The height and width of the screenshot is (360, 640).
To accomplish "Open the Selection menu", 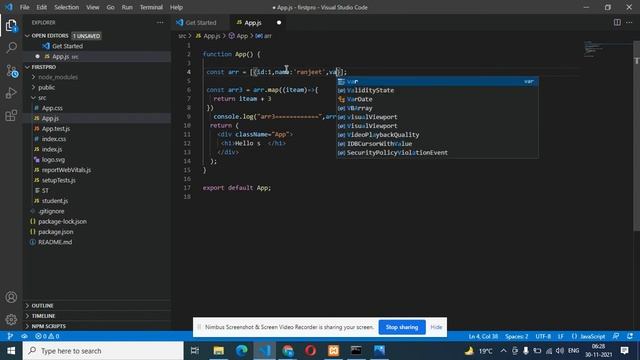I will point(67,7).
